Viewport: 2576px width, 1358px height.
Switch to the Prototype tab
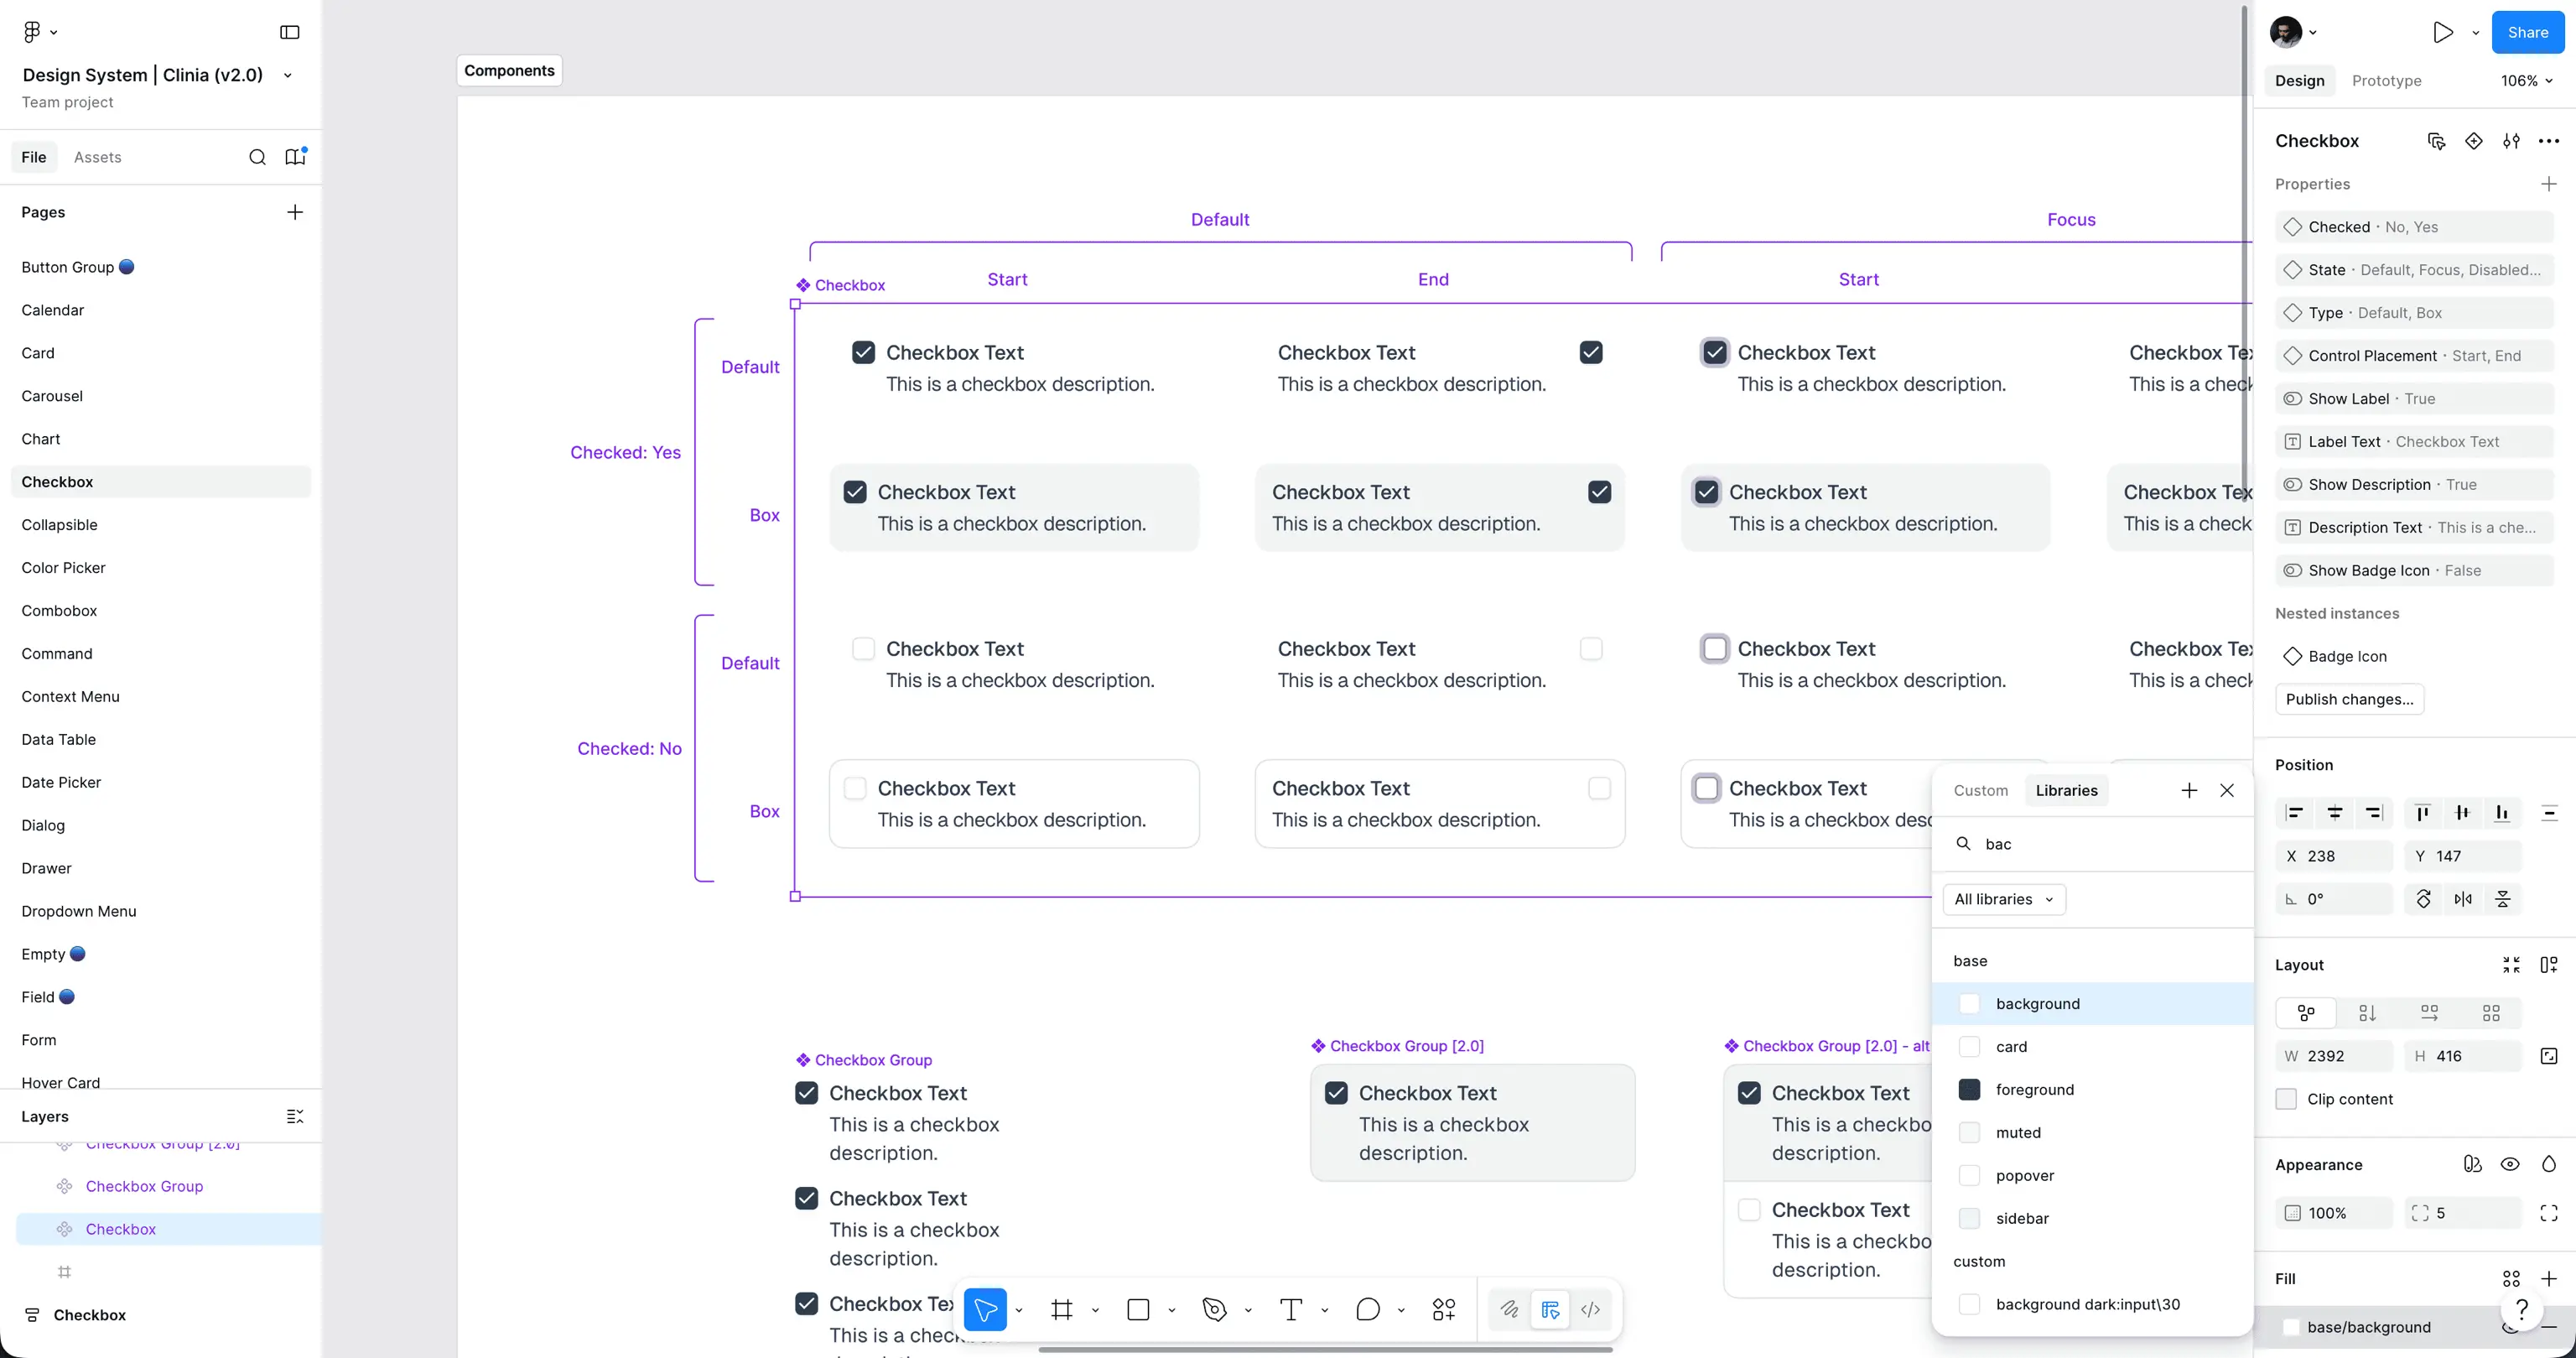2387,81
